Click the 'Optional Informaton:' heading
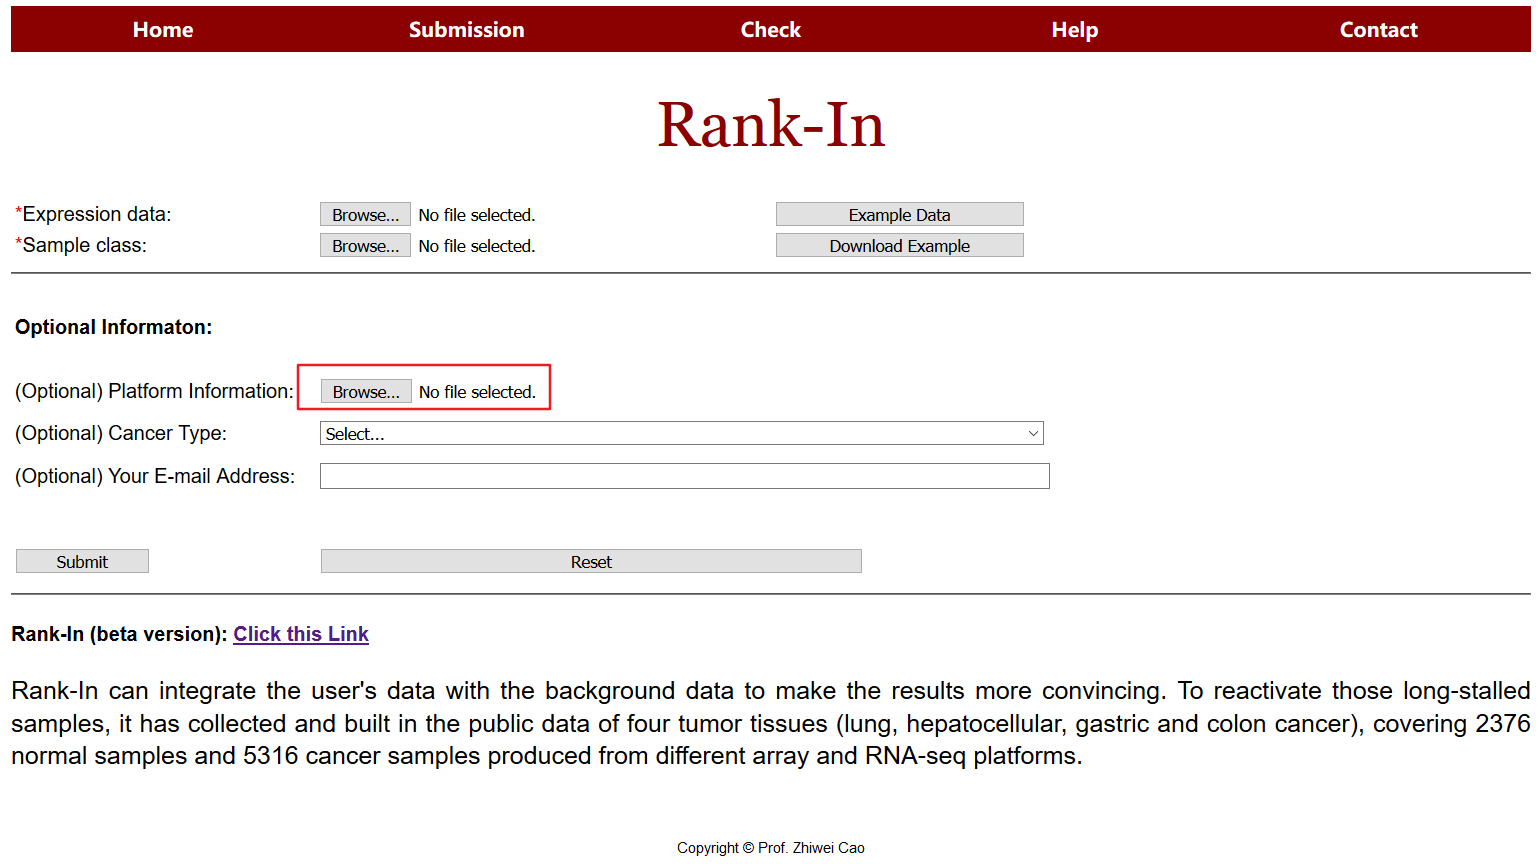This screenshot has height=864, width=1539. point(113,327)
